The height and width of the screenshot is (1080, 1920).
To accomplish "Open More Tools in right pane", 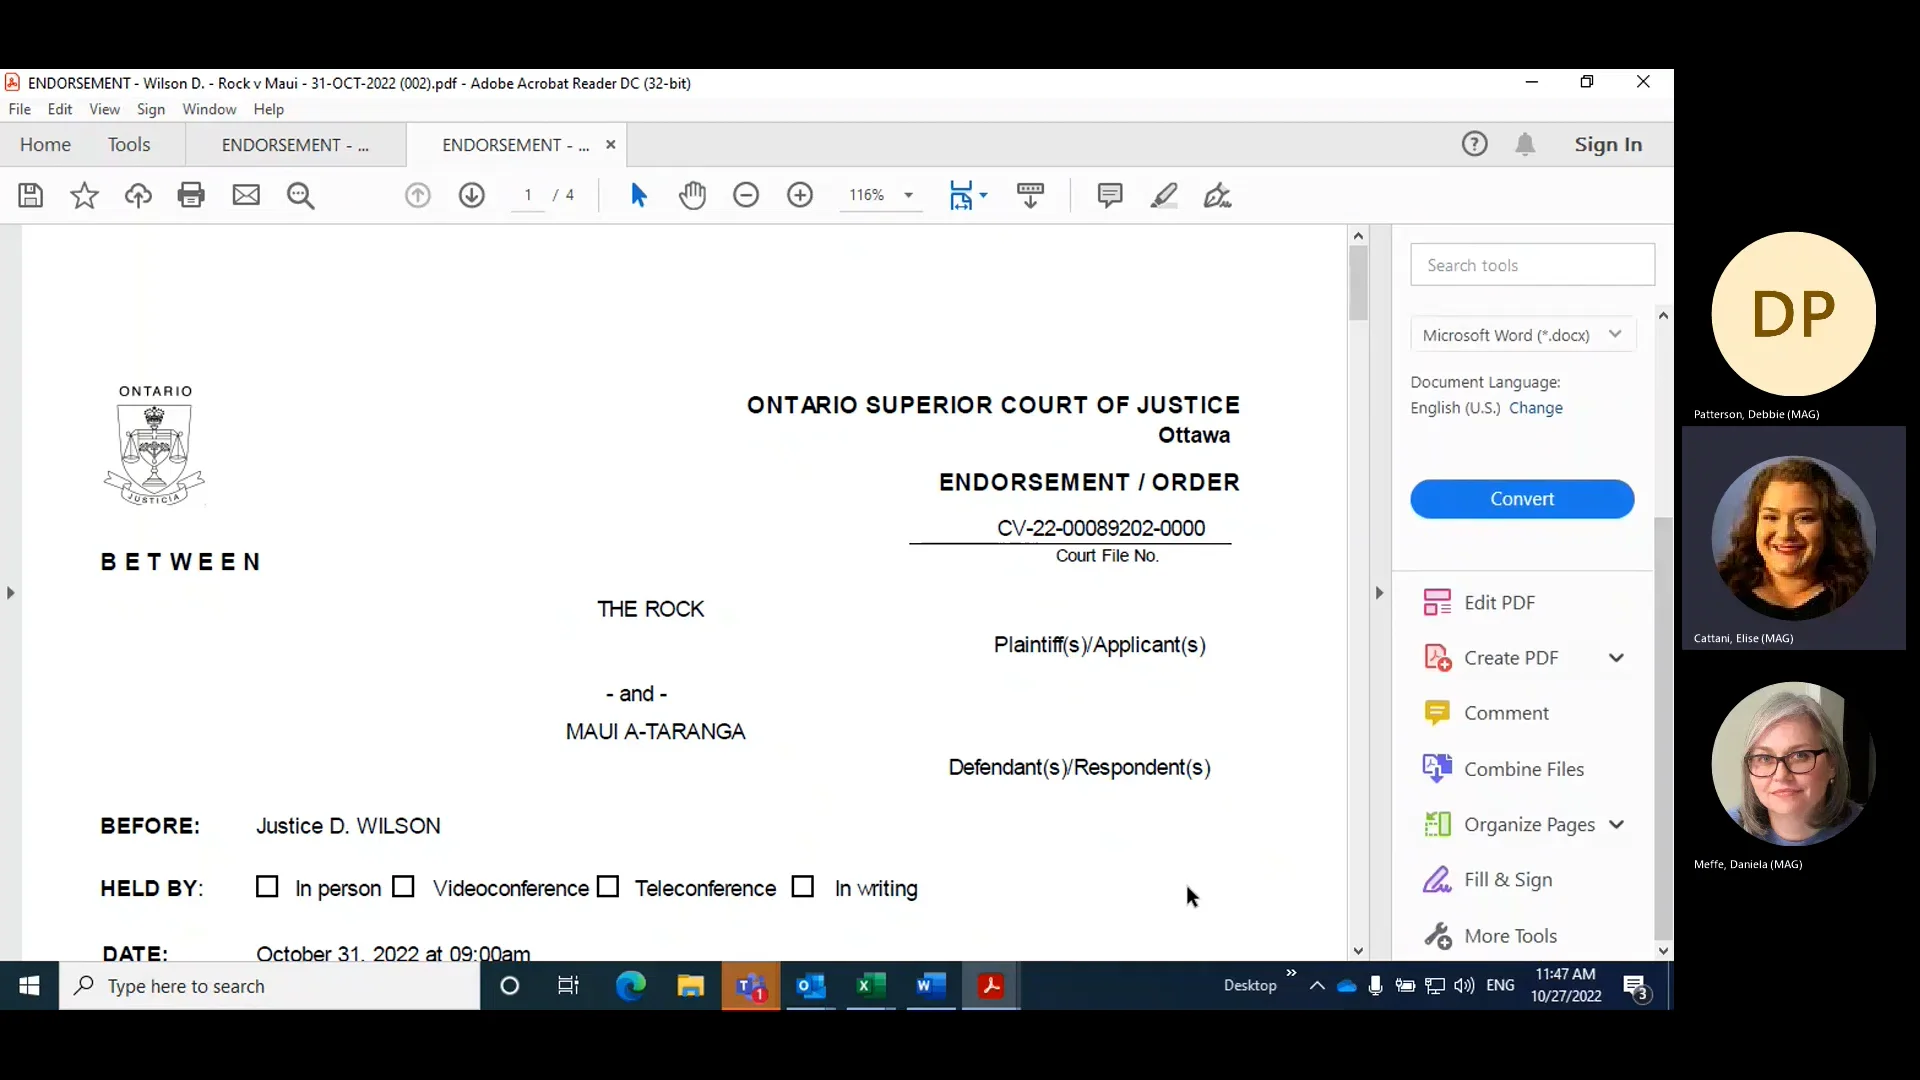I will 1490,936.
